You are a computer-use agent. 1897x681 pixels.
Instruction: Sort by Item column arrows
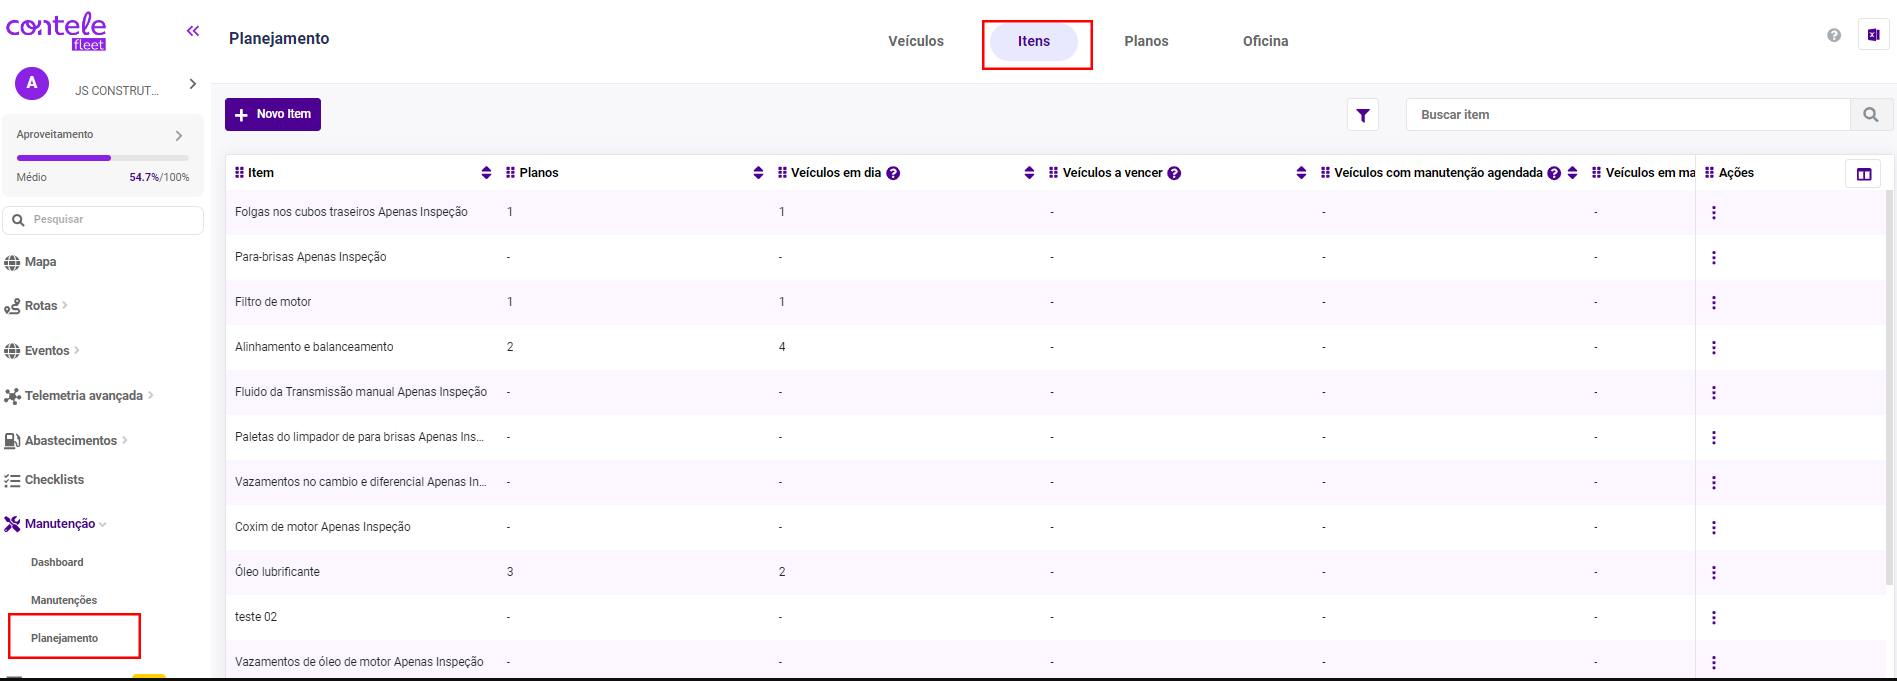click(x=486, y=173)
